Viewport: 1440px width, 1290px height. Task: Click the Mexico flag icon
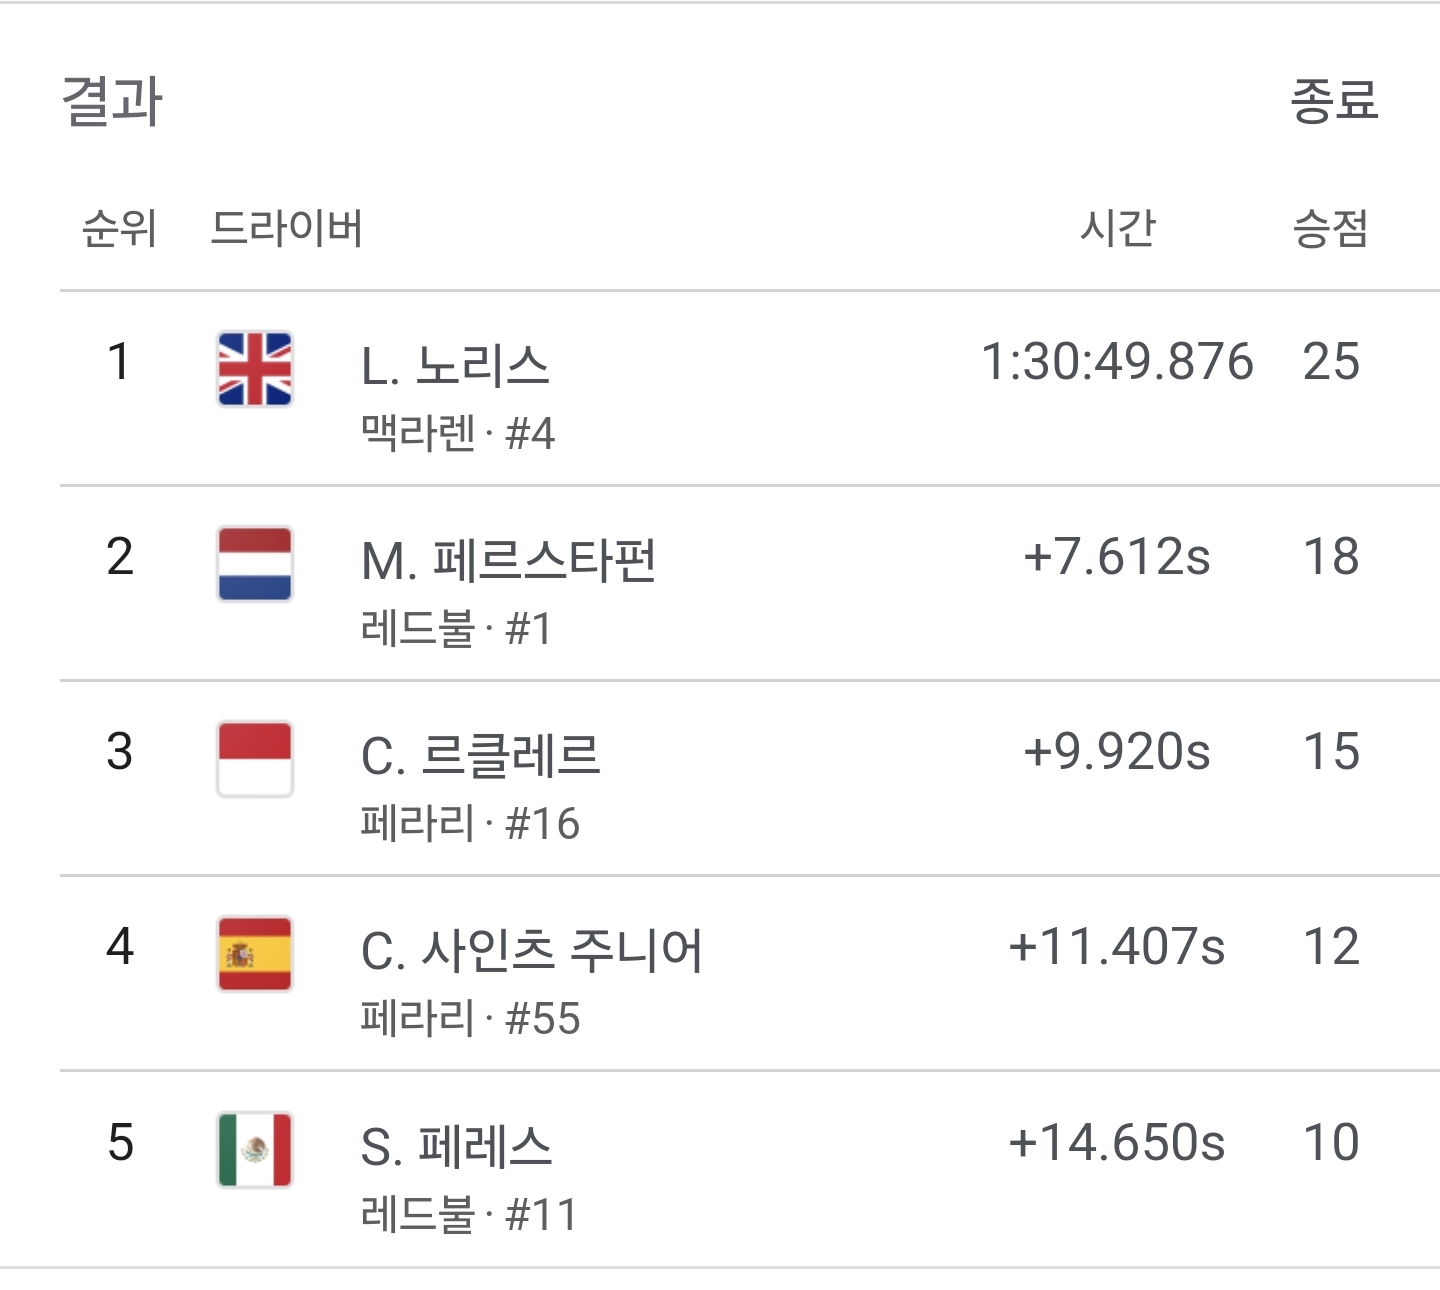pyautogui.click(x=255, y=1150)
